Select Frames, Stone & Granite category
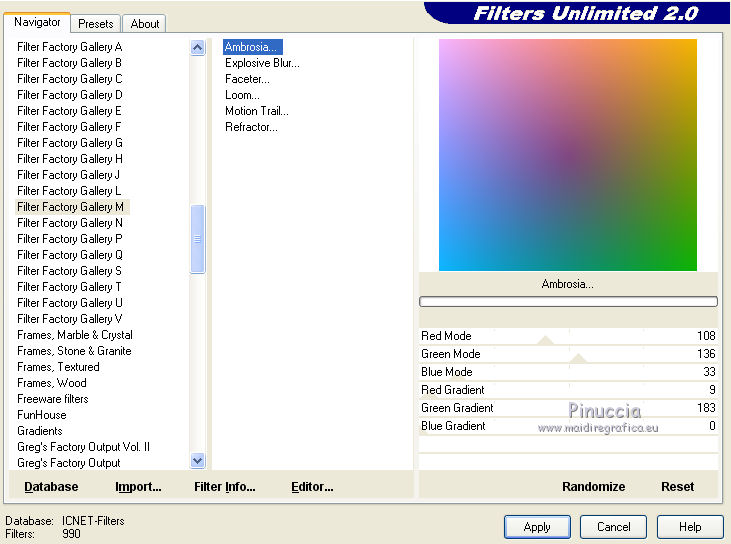731x544 pixels. (x=74, y=351)
